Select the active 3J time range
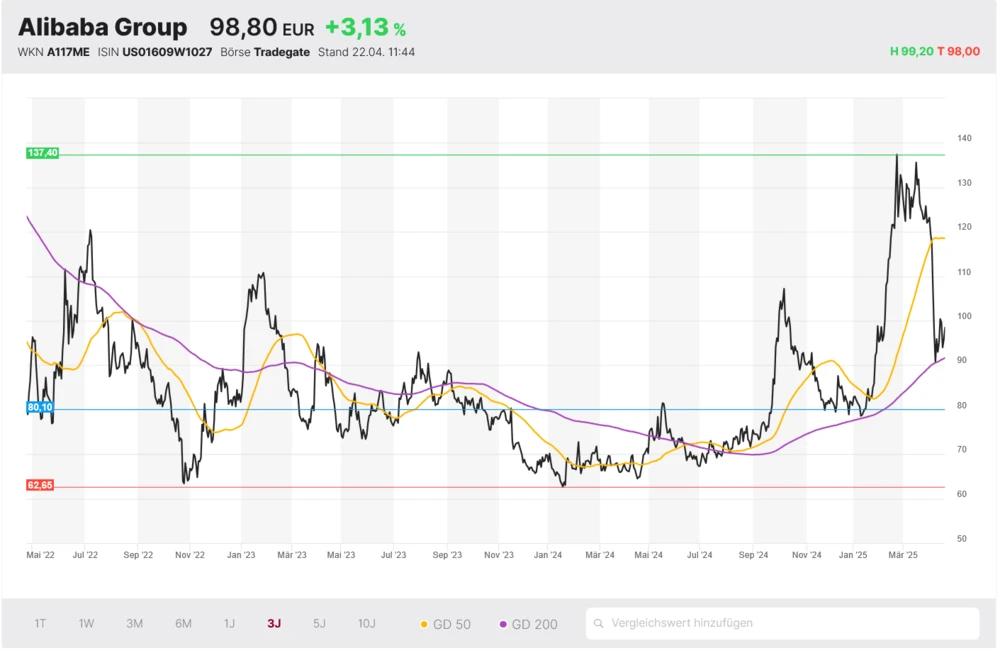The height and width of the screenshot is (653, 1000). pyautogui.click(x=274, y=624)
